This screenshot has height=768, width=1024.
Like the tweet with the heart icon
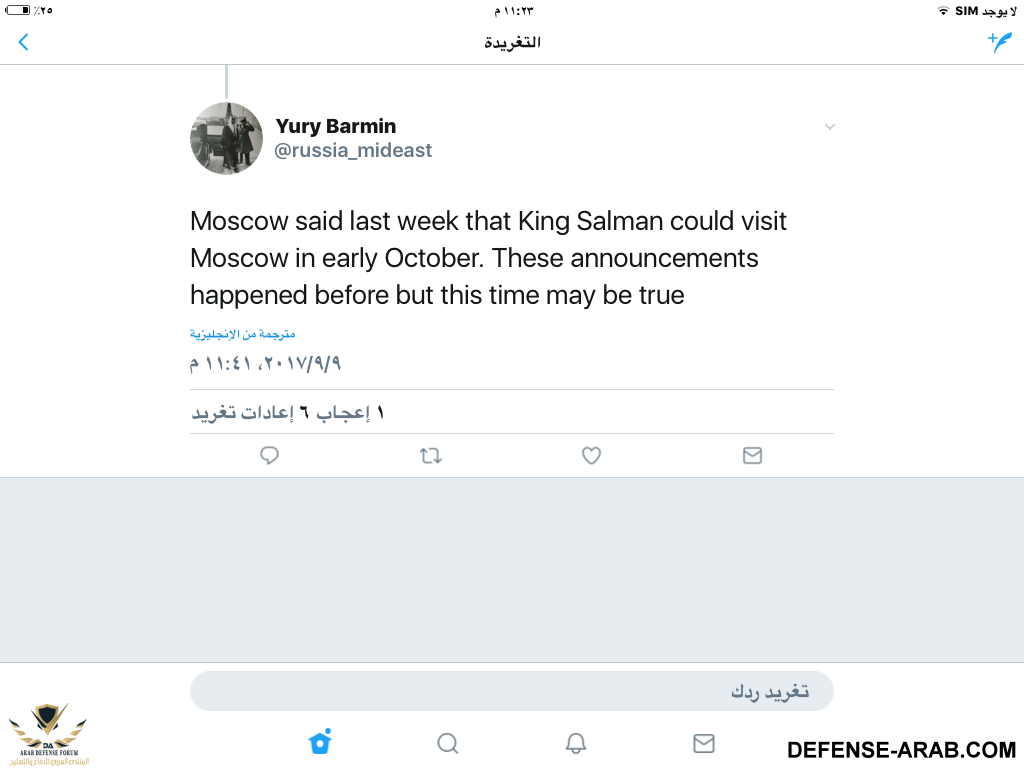(x=591, y=455)
